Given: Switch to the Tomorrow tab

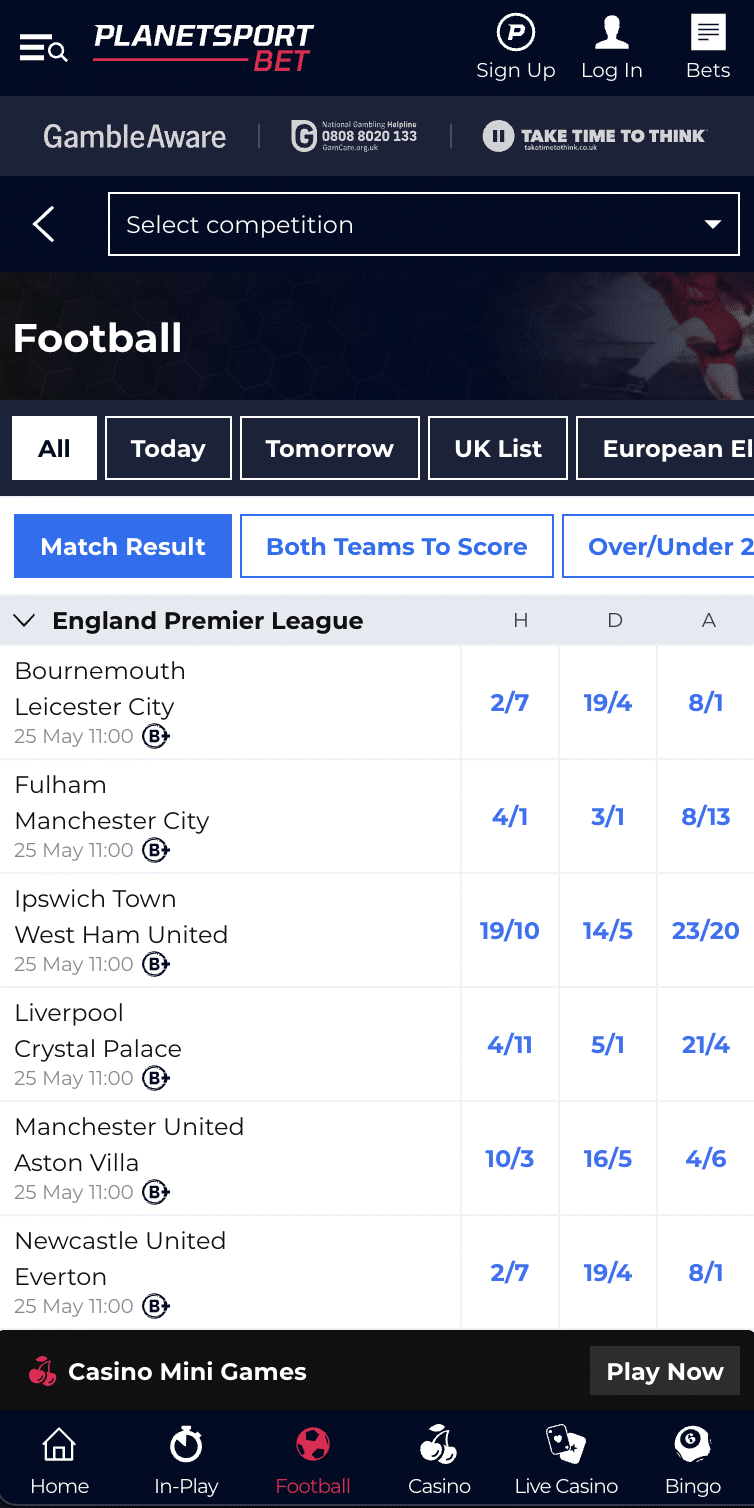Looking at the screenshot, I should point(329,447).
